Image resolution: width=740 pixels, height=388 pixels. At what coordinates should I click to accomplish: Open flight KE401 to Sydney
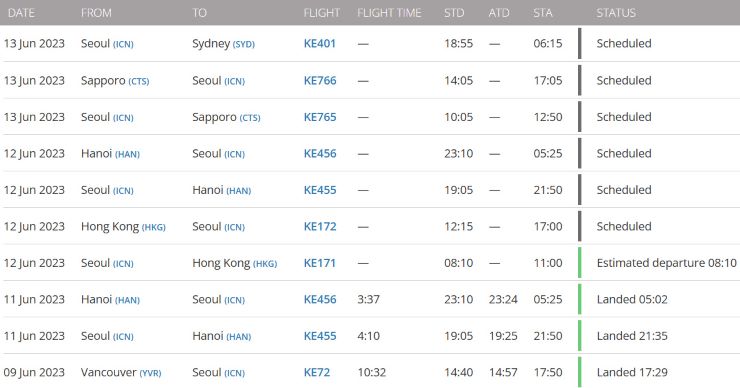[320, 43]
